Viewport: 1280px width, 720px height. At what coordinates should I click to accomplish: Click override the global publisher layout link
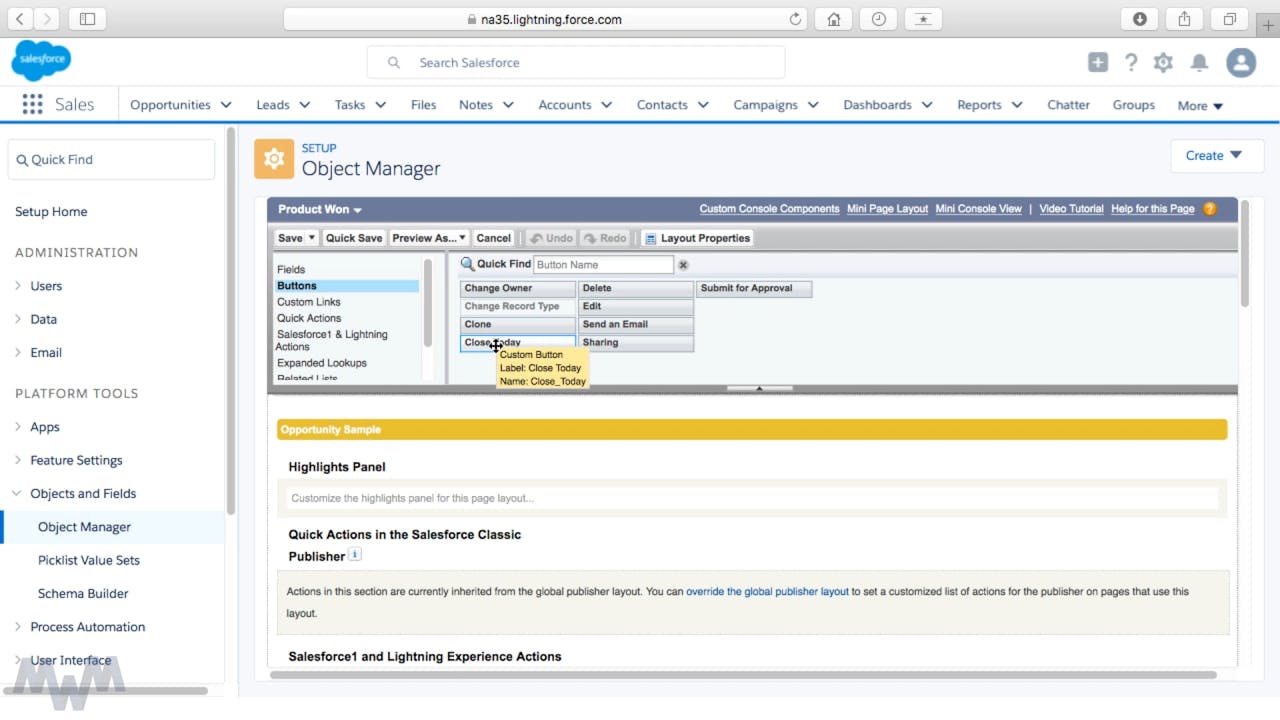click(767, 591)
